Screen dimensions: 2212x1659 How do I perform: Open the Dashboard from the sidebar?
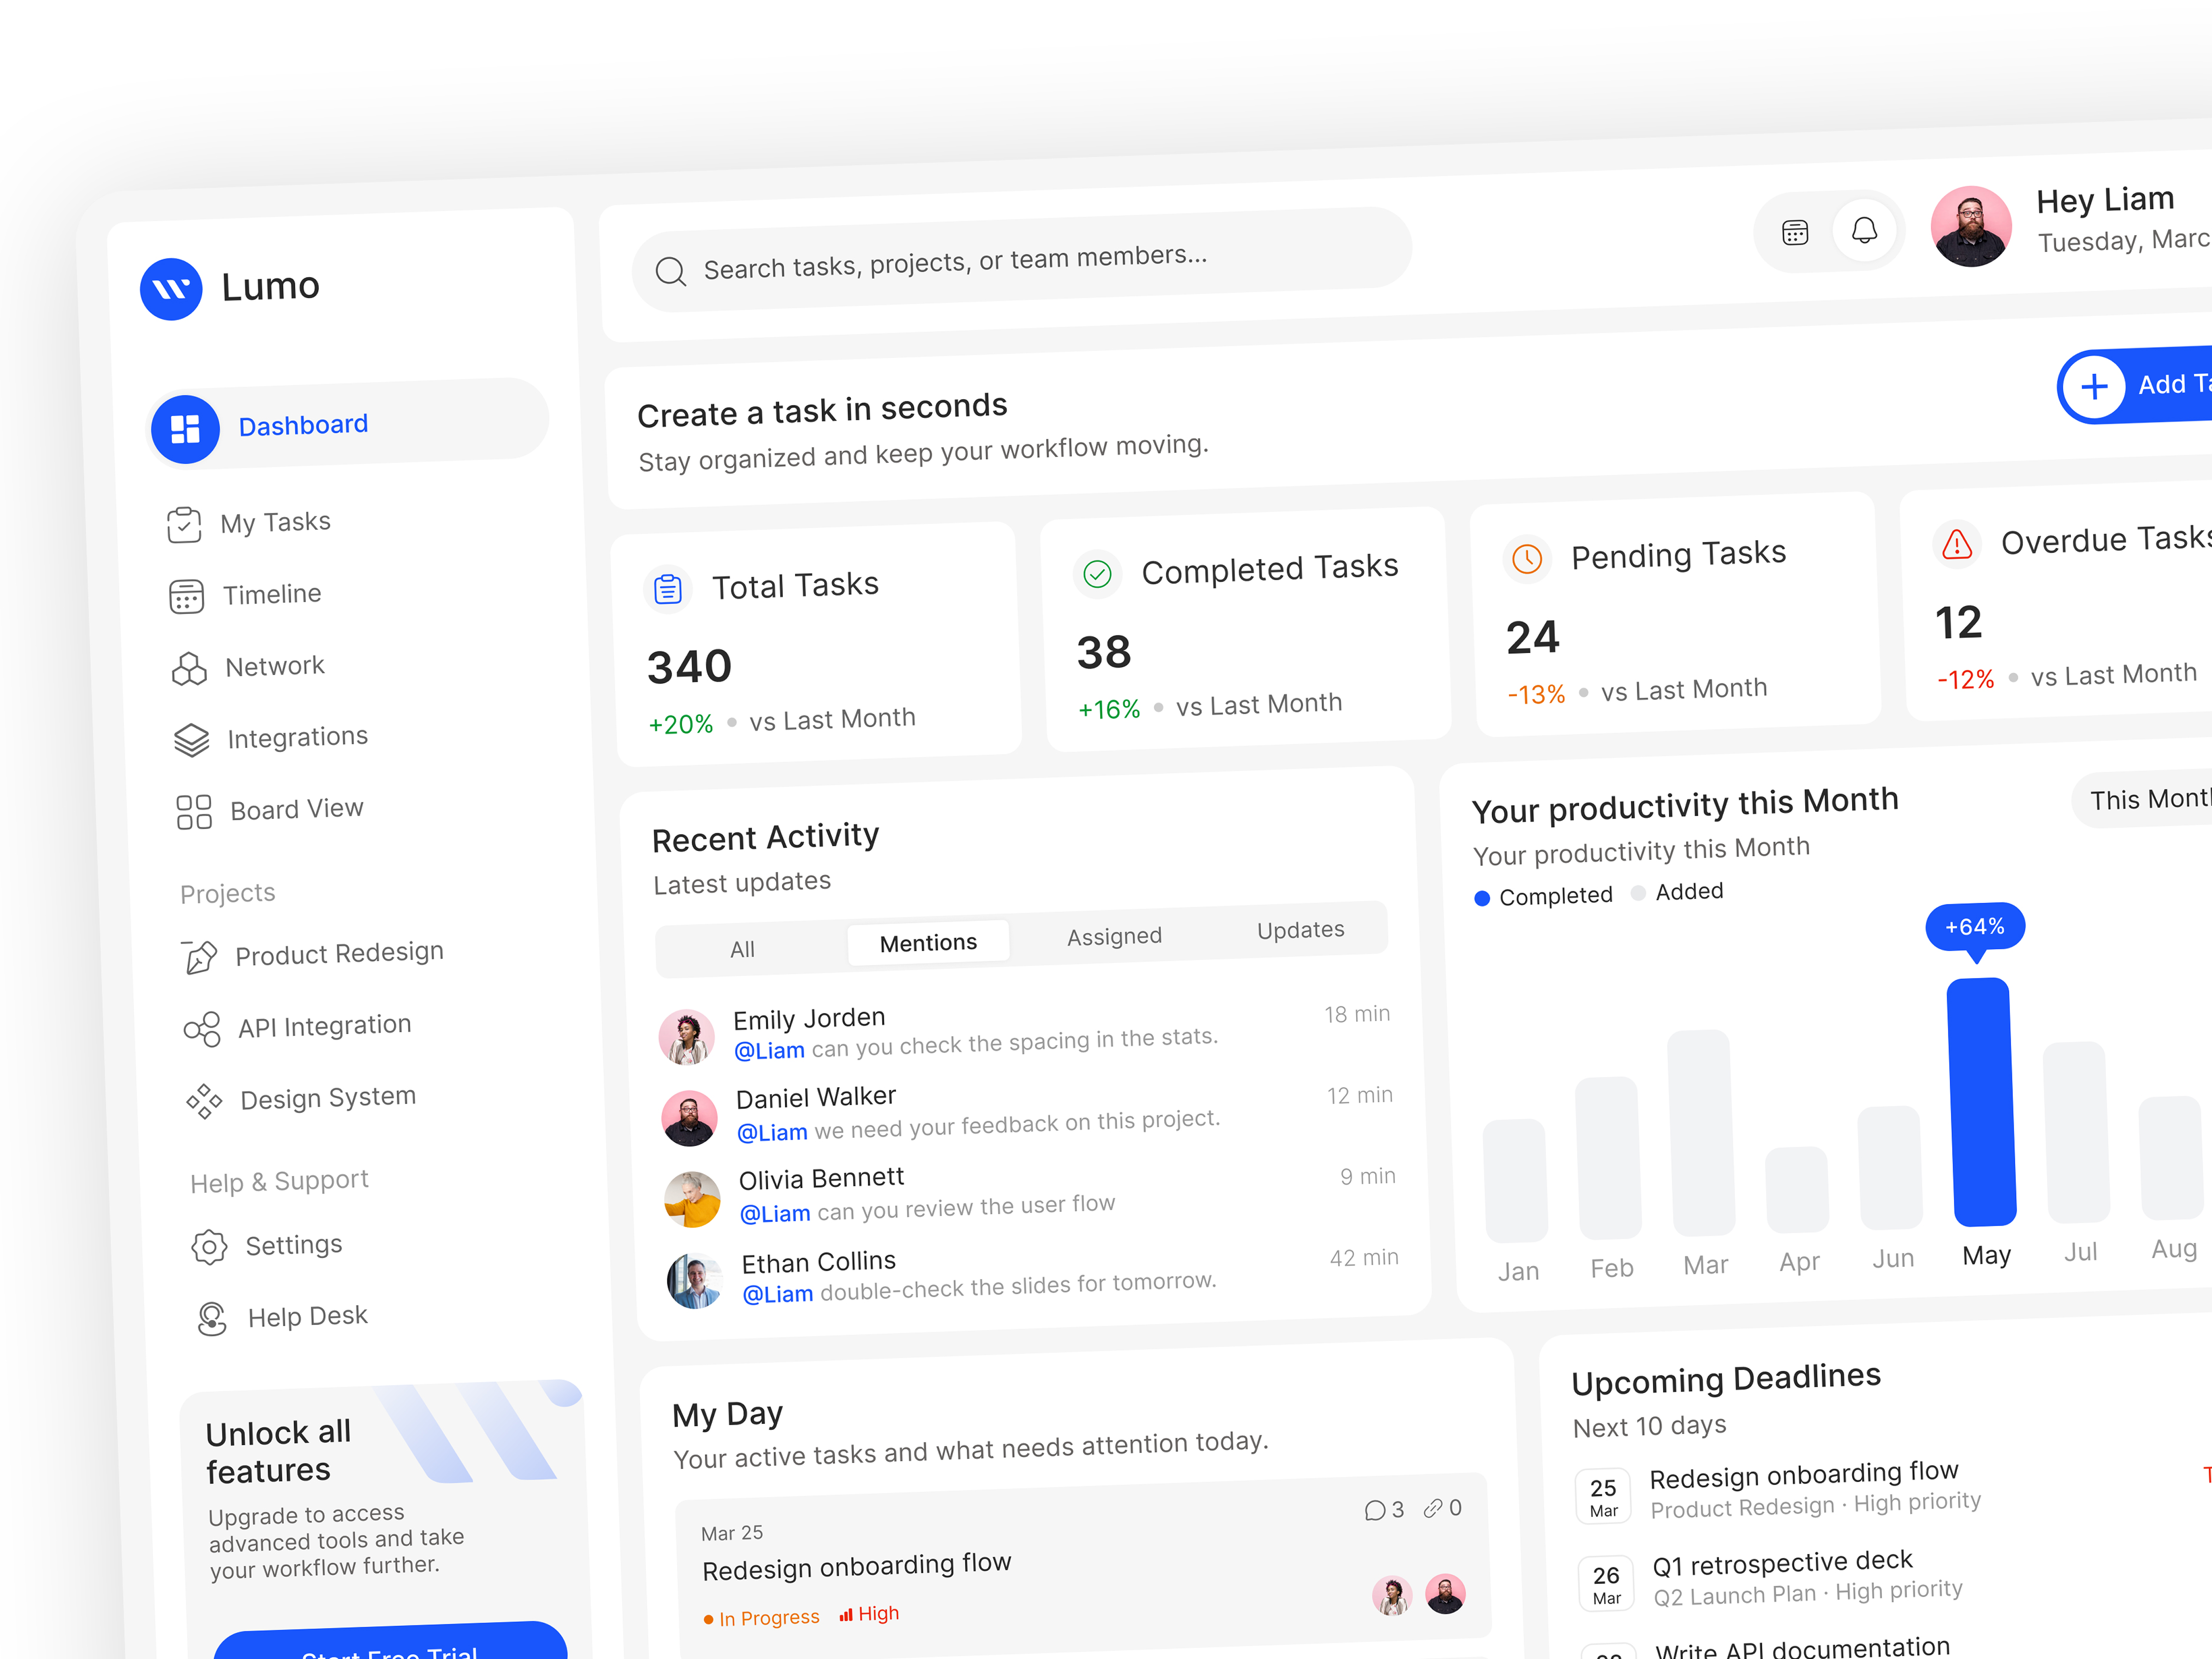pyautogui.click(x=303, y=424)
